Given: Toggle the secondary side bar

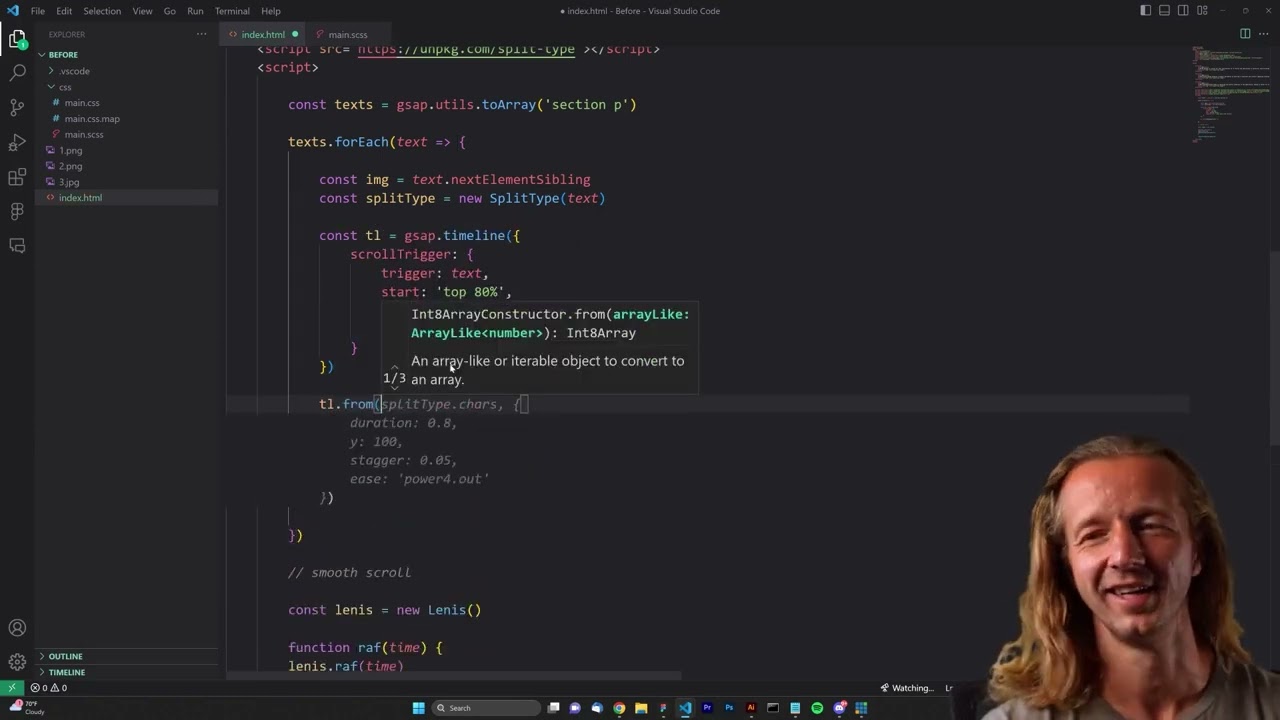Looking at the screenshot, I should click(1182, 11).
